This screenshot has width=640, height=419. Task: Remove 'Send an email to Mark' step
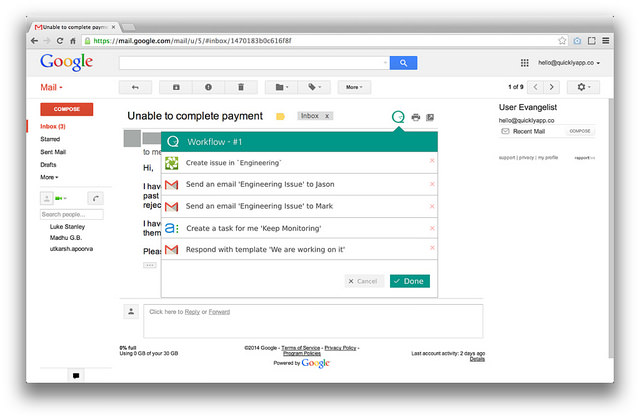pyautogui.click(x=432, y=206)
